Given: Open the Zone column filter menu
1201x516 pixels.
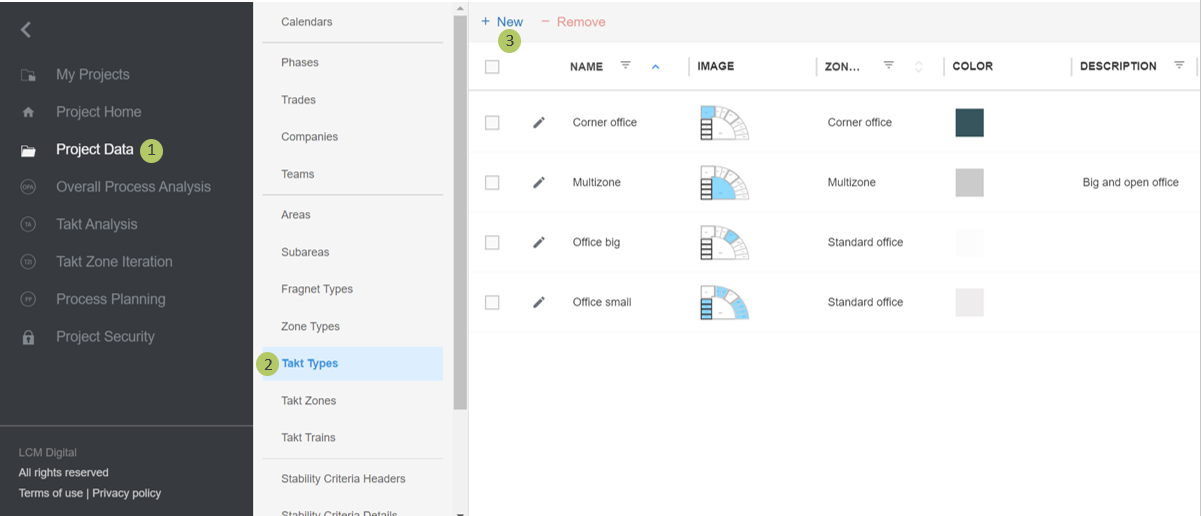Looking at the screenshot, I should pos(888,66).
